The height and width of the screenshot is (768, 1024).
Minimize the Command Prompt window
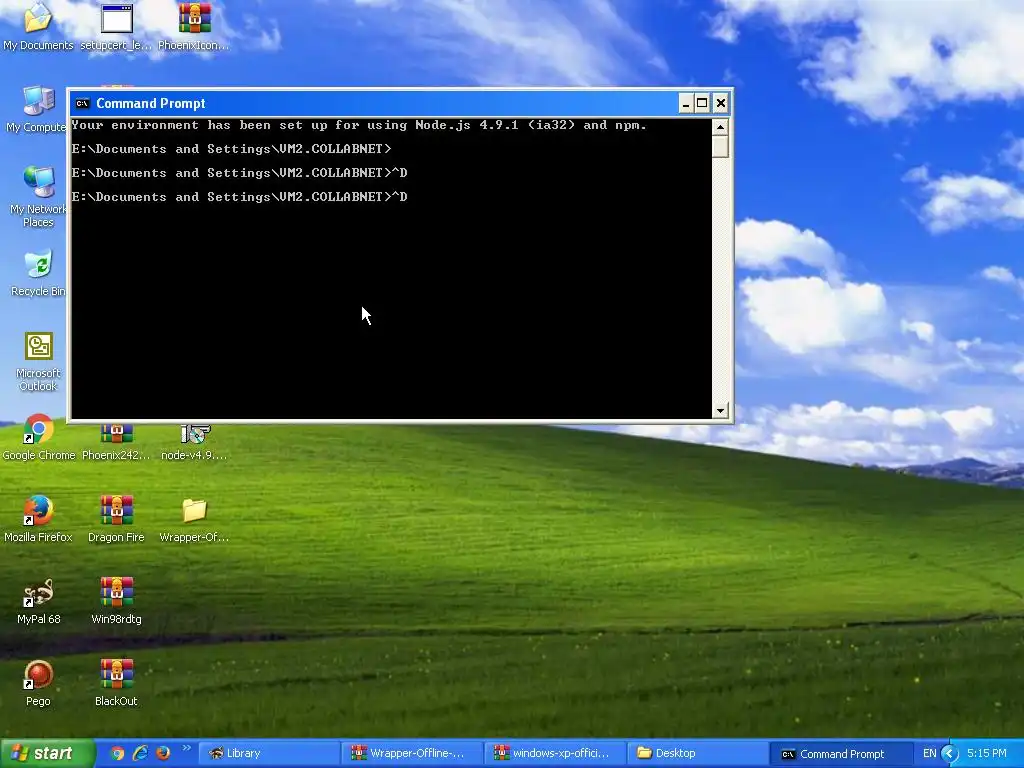pyautogui.click(x=686, y=103)
